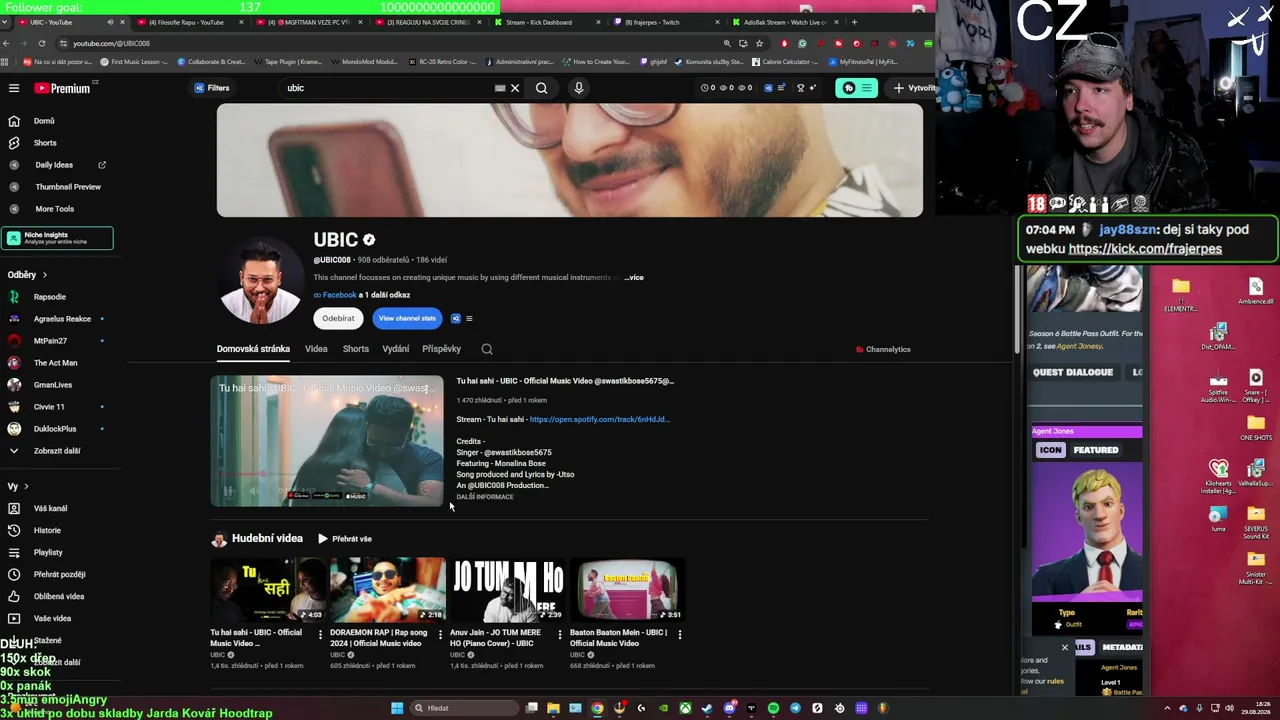Click Přehrát vše for Hudební videa
This screenshot has width=1280, height=720.
[345, 539]
